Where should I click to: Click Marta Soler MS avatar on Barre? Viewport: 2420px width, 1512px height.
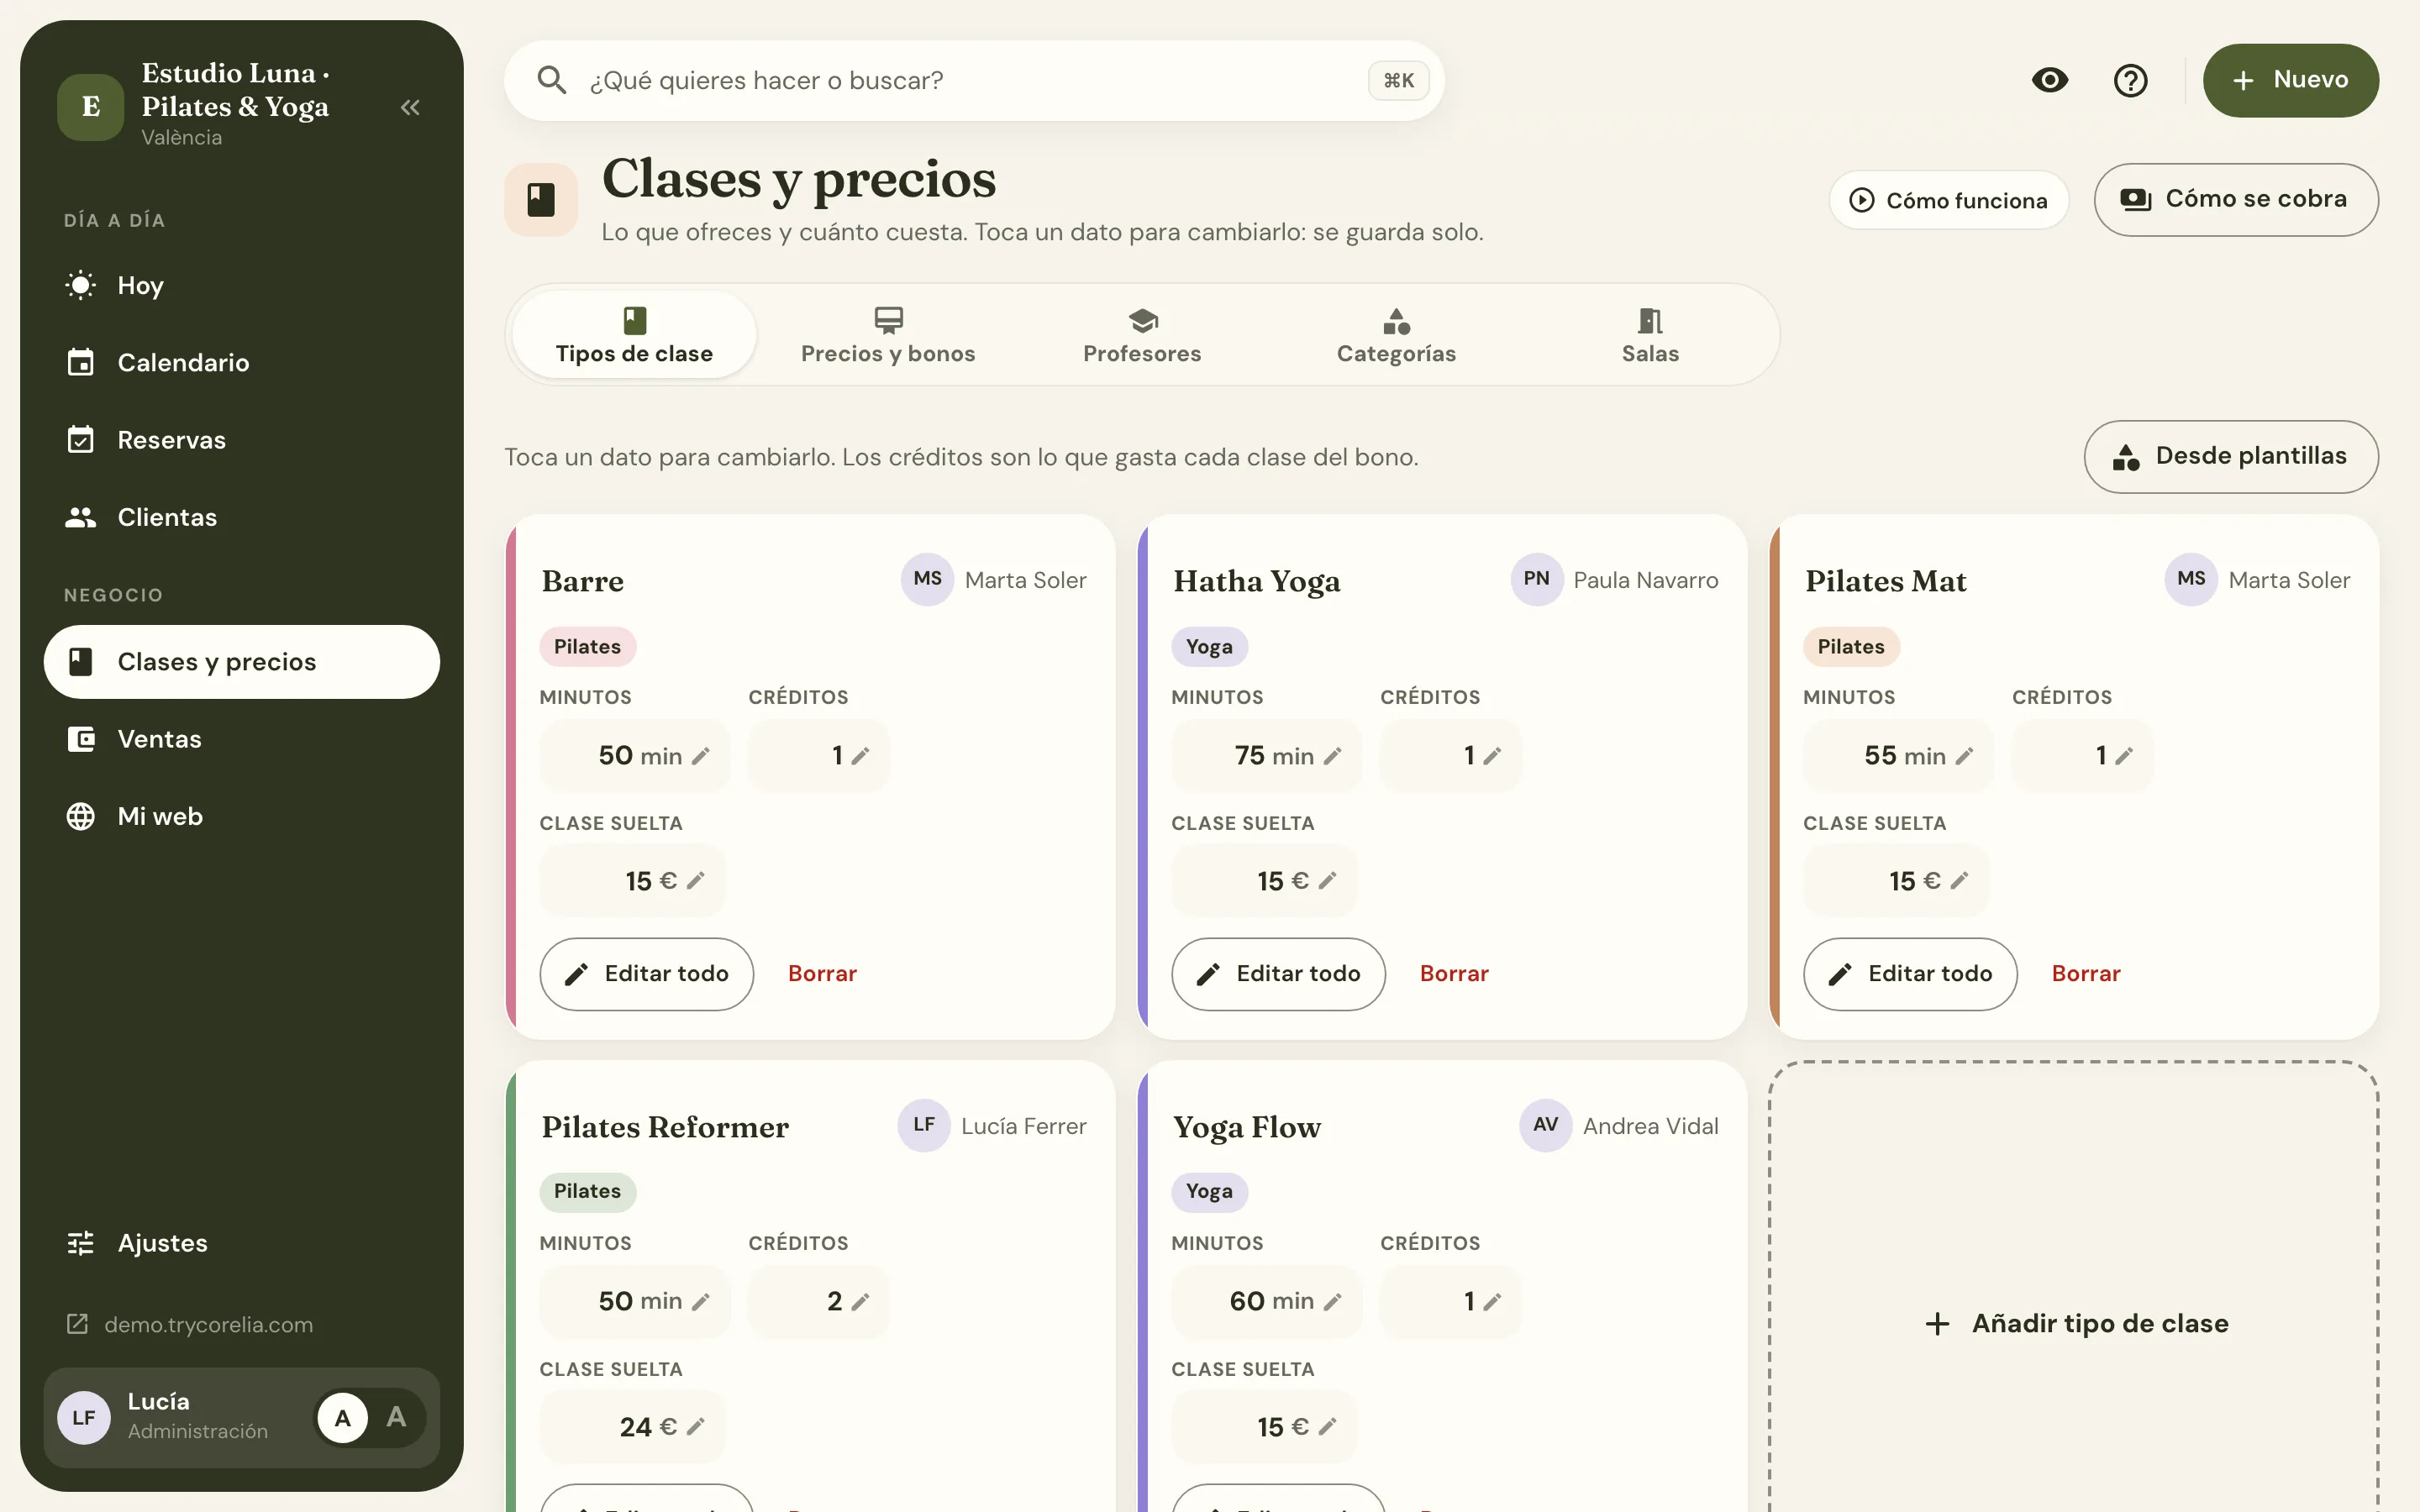tap(927, 579)
